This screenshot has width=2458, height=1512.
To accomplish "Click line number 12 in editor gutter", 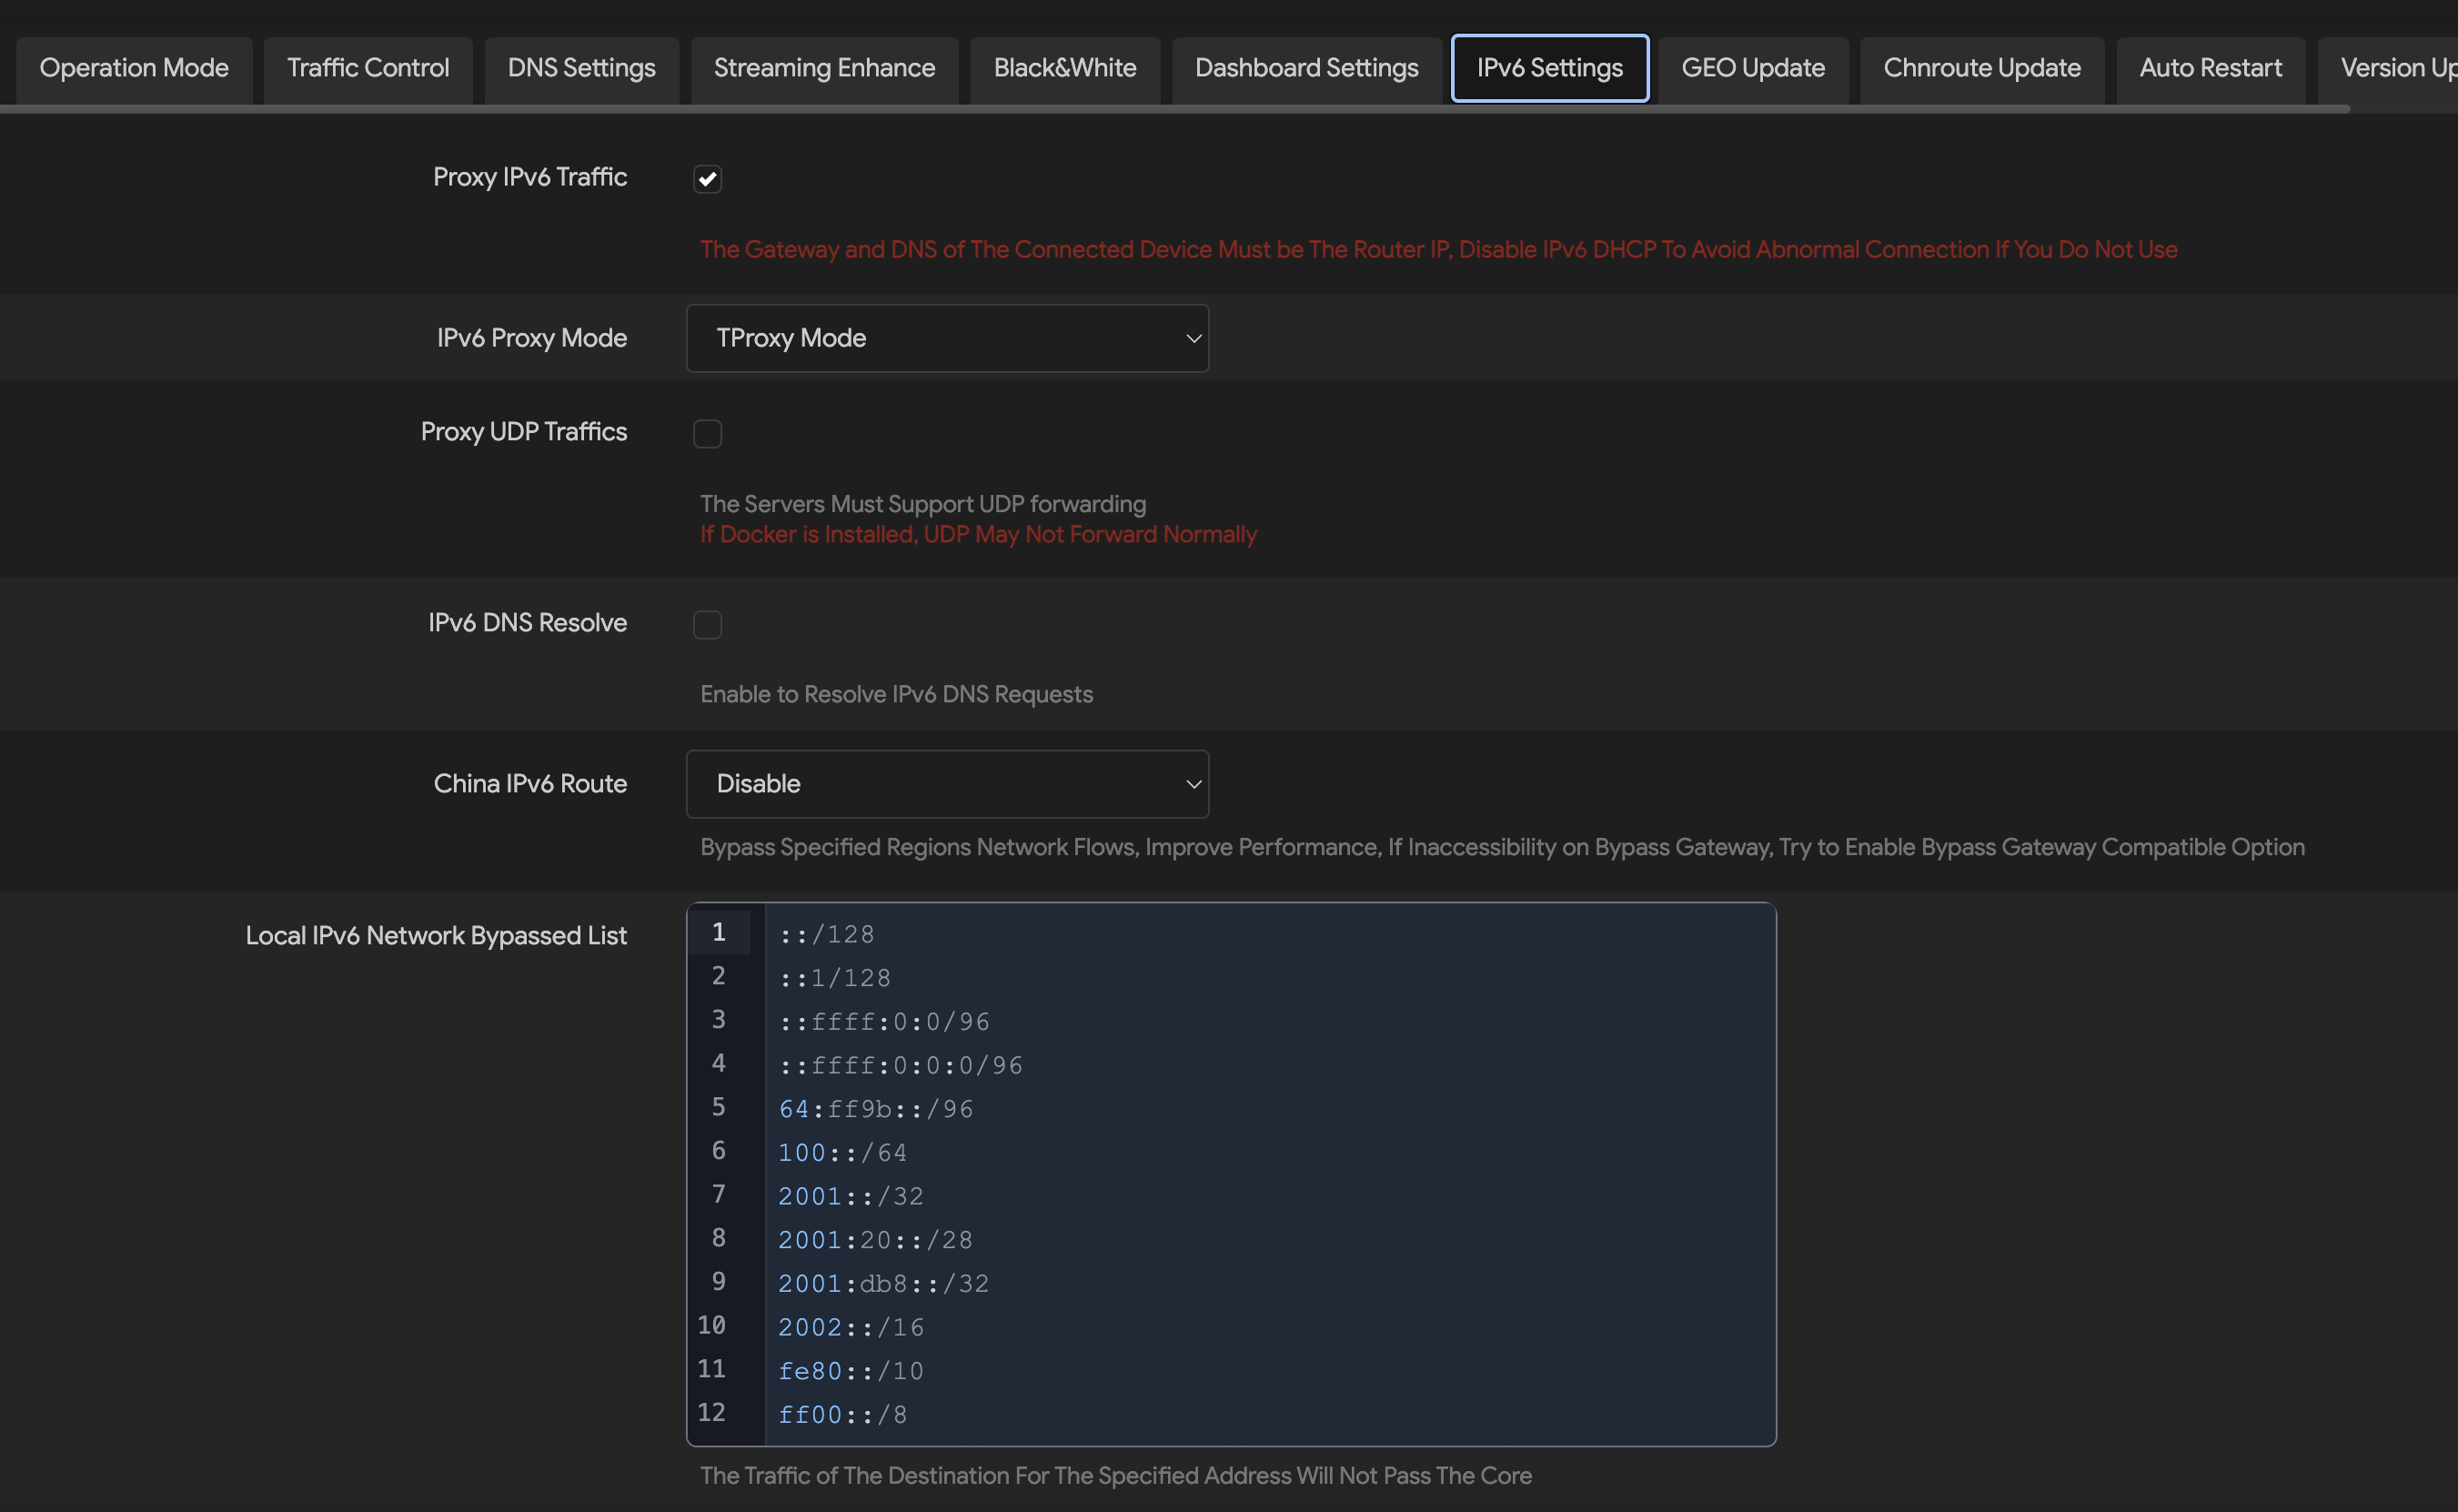I will tap(712, 1413).
